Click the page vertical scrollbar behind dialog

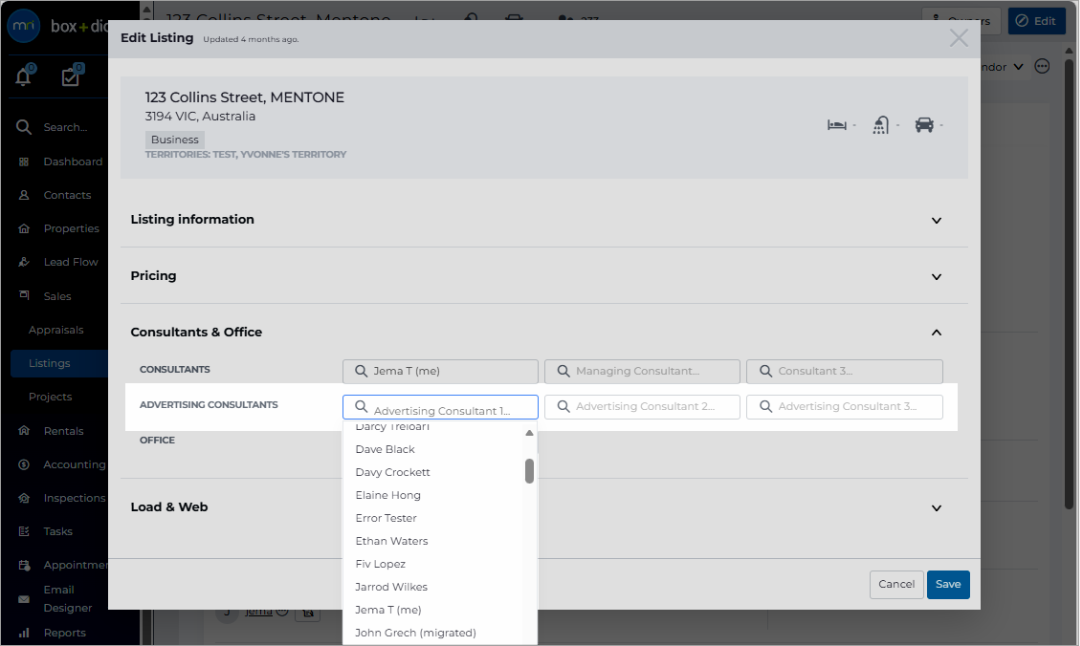[1069, 284]
